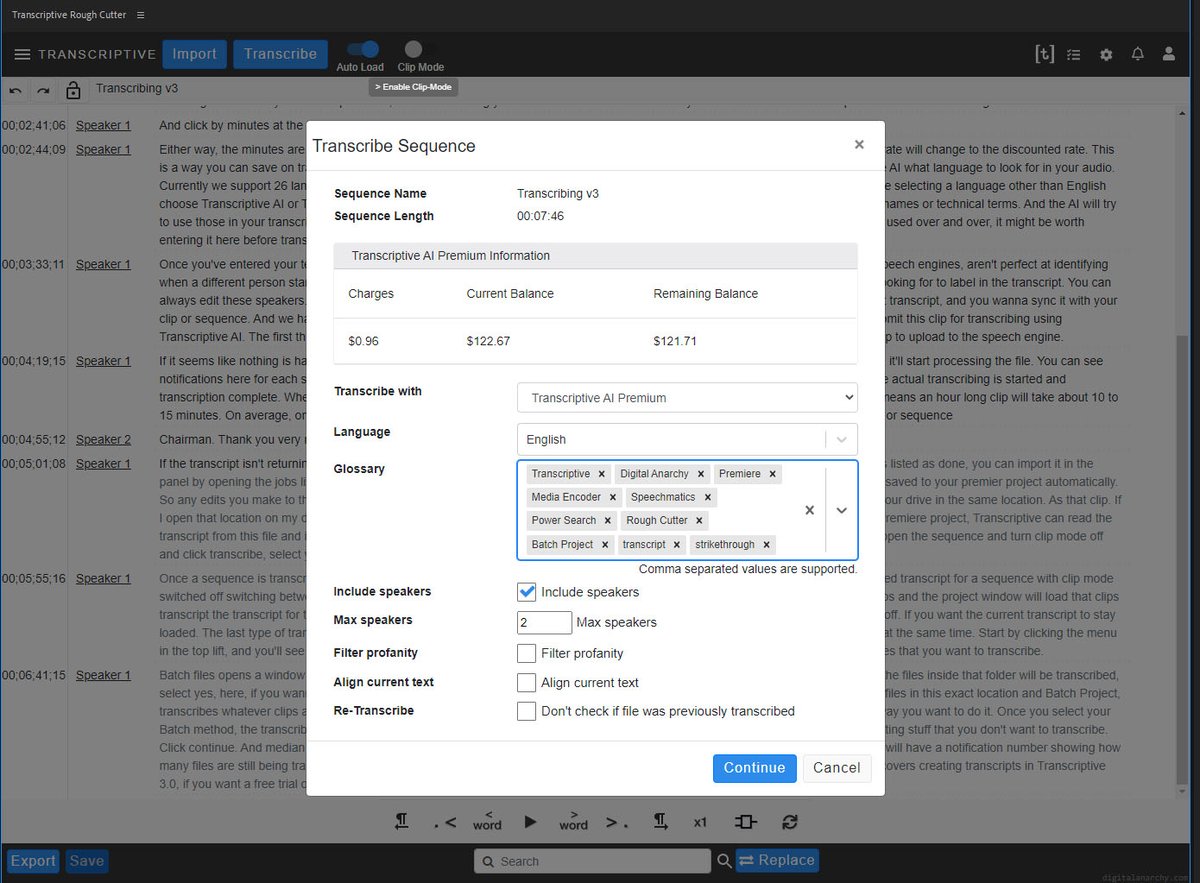Click the redo arrow icon

click(x=43, y=90)
